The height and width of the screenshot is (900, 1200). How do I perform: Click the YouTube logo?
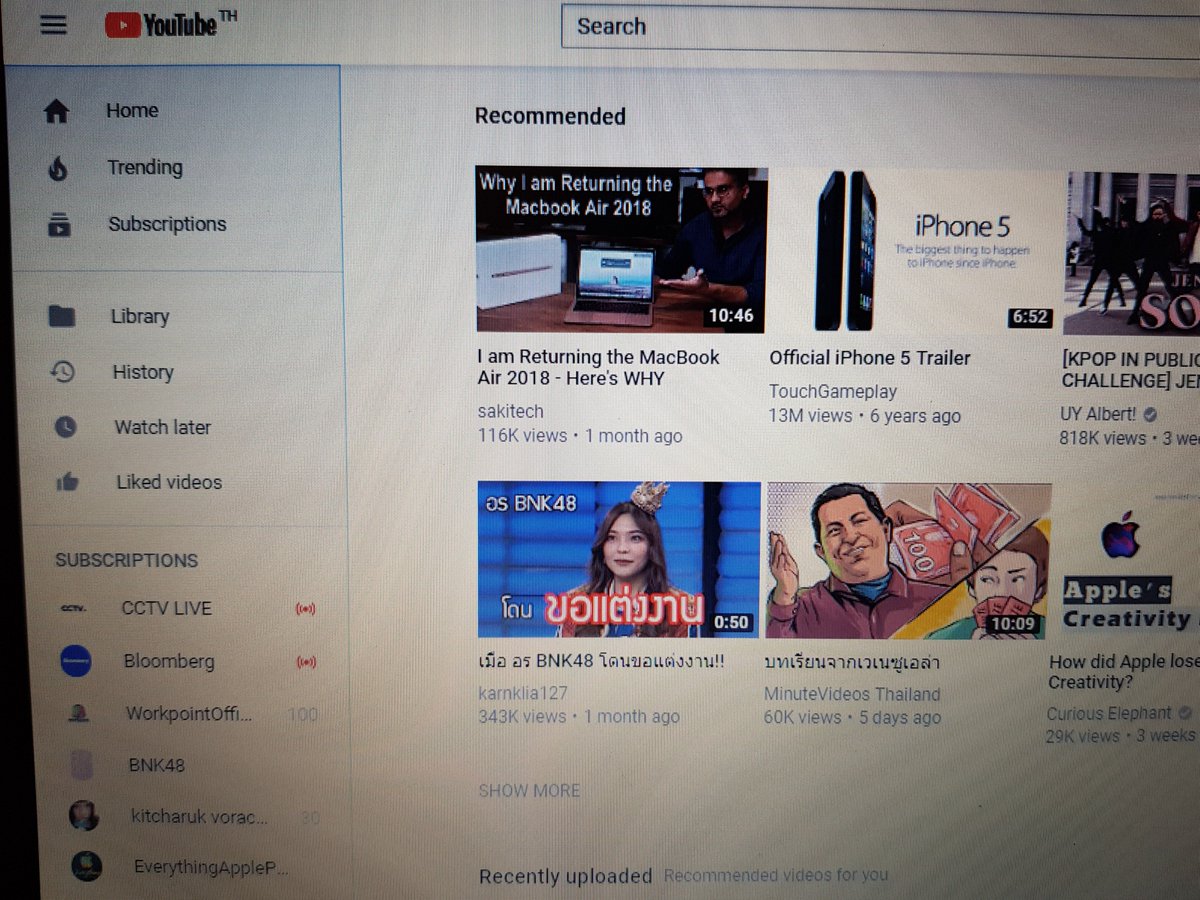[x=171, y=24]
